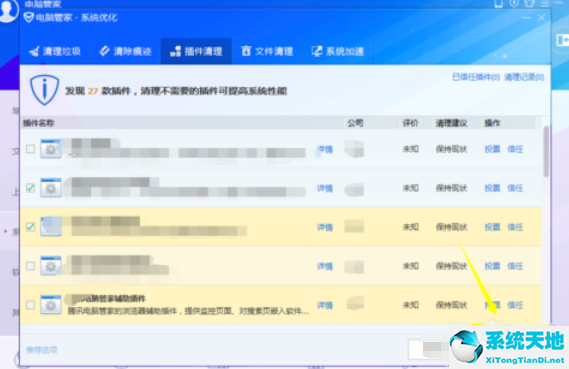Image resolution: width=569 pixels, height=369 pixels.
Task: Open the 清理垃圾 tab
Action: pyautogui.click(x=55, y=51)
